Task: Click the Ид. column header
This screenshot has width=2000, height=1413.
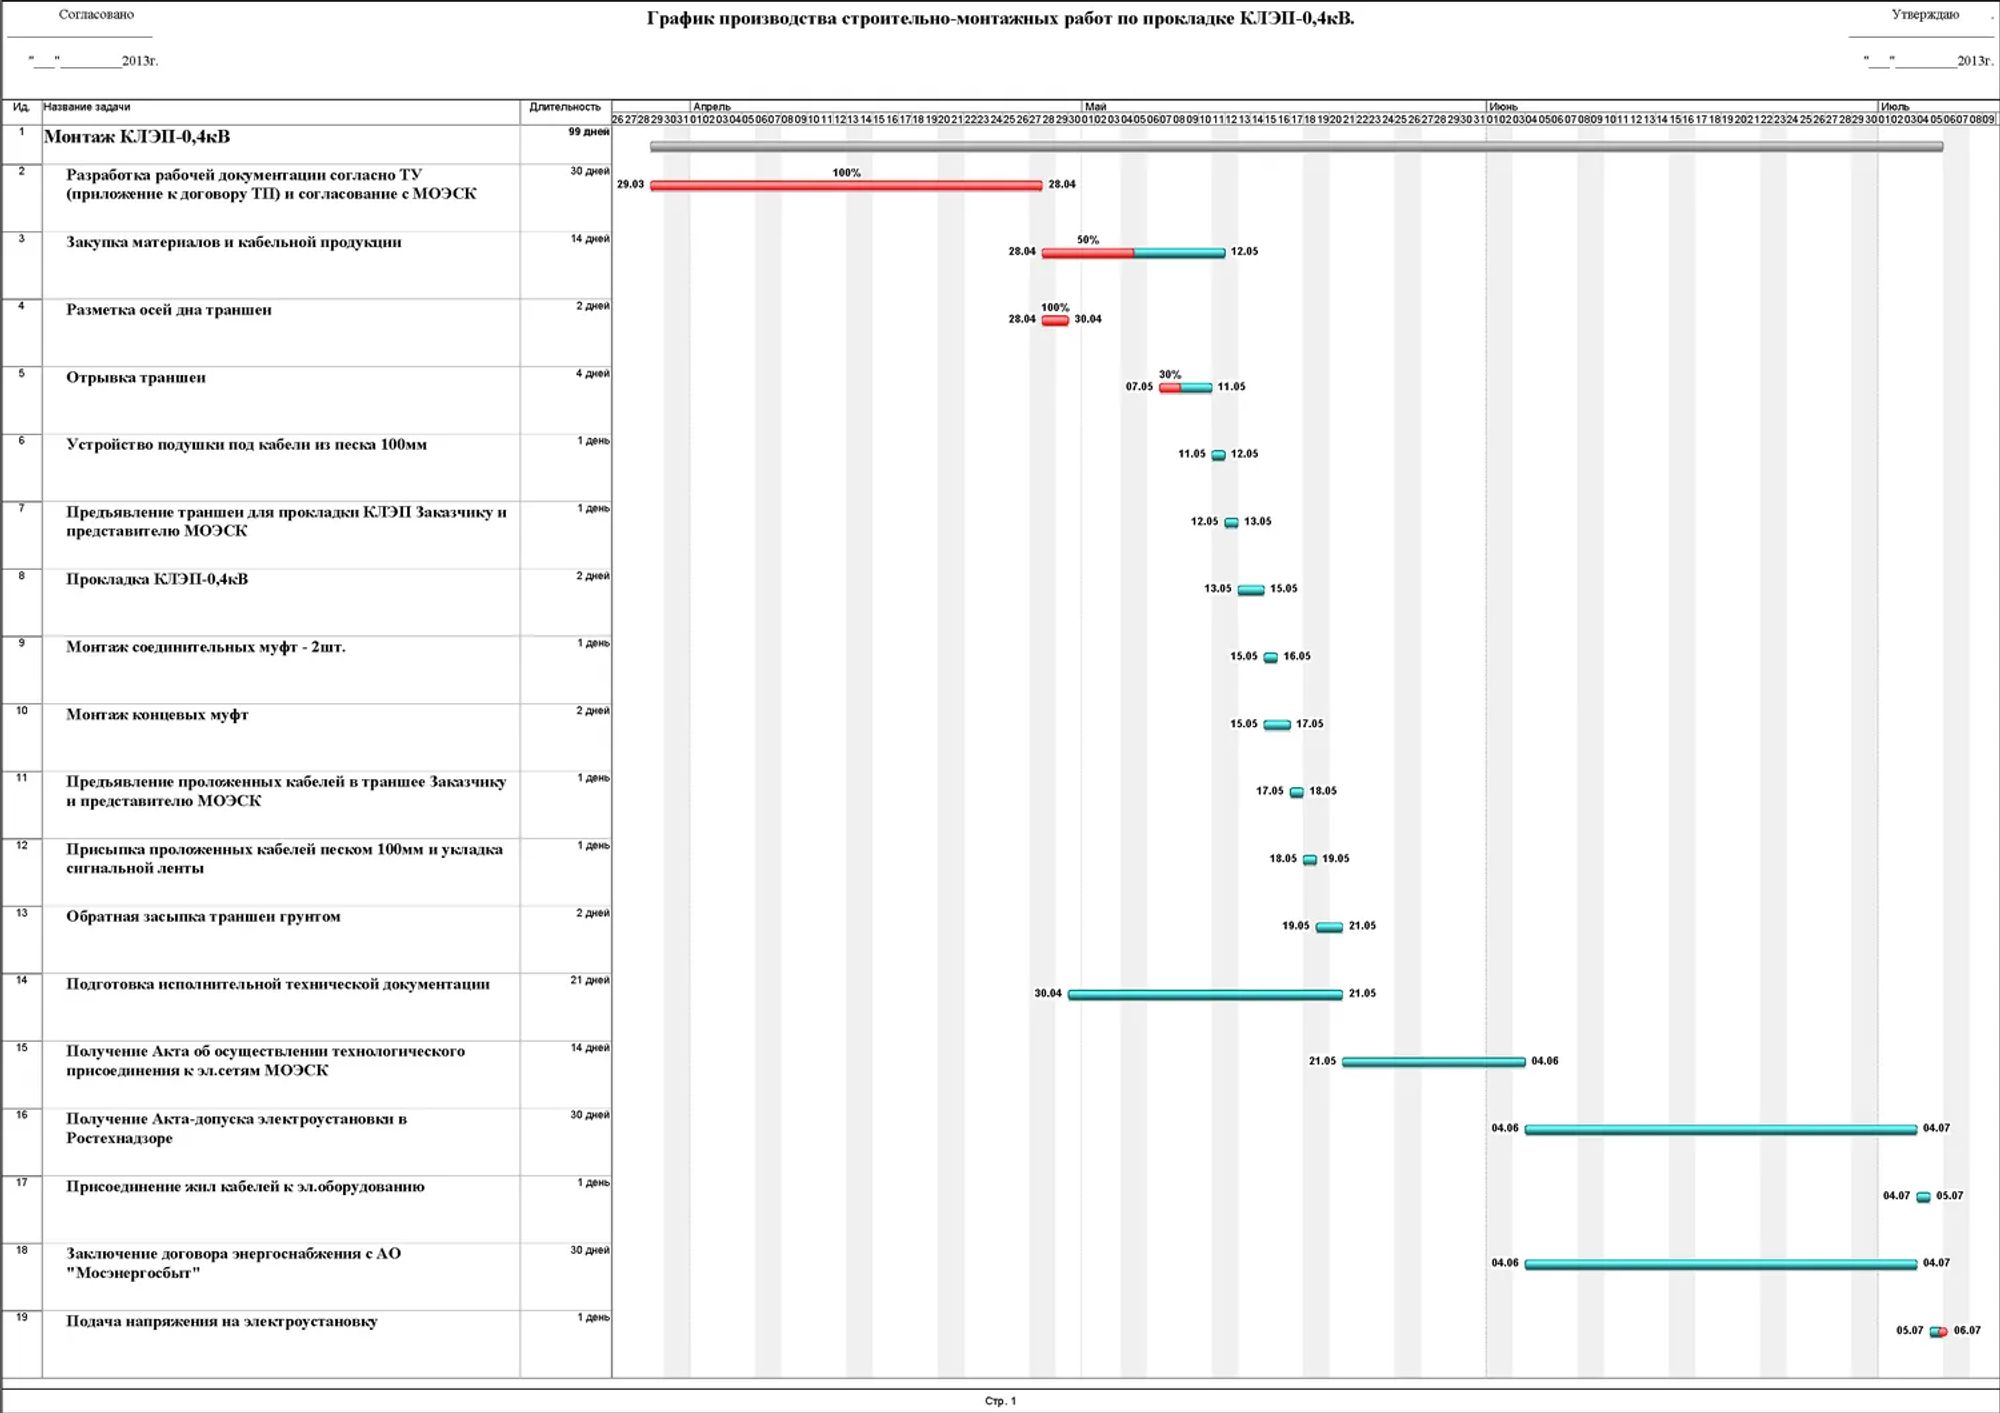Action: click(x=21, y=107)
